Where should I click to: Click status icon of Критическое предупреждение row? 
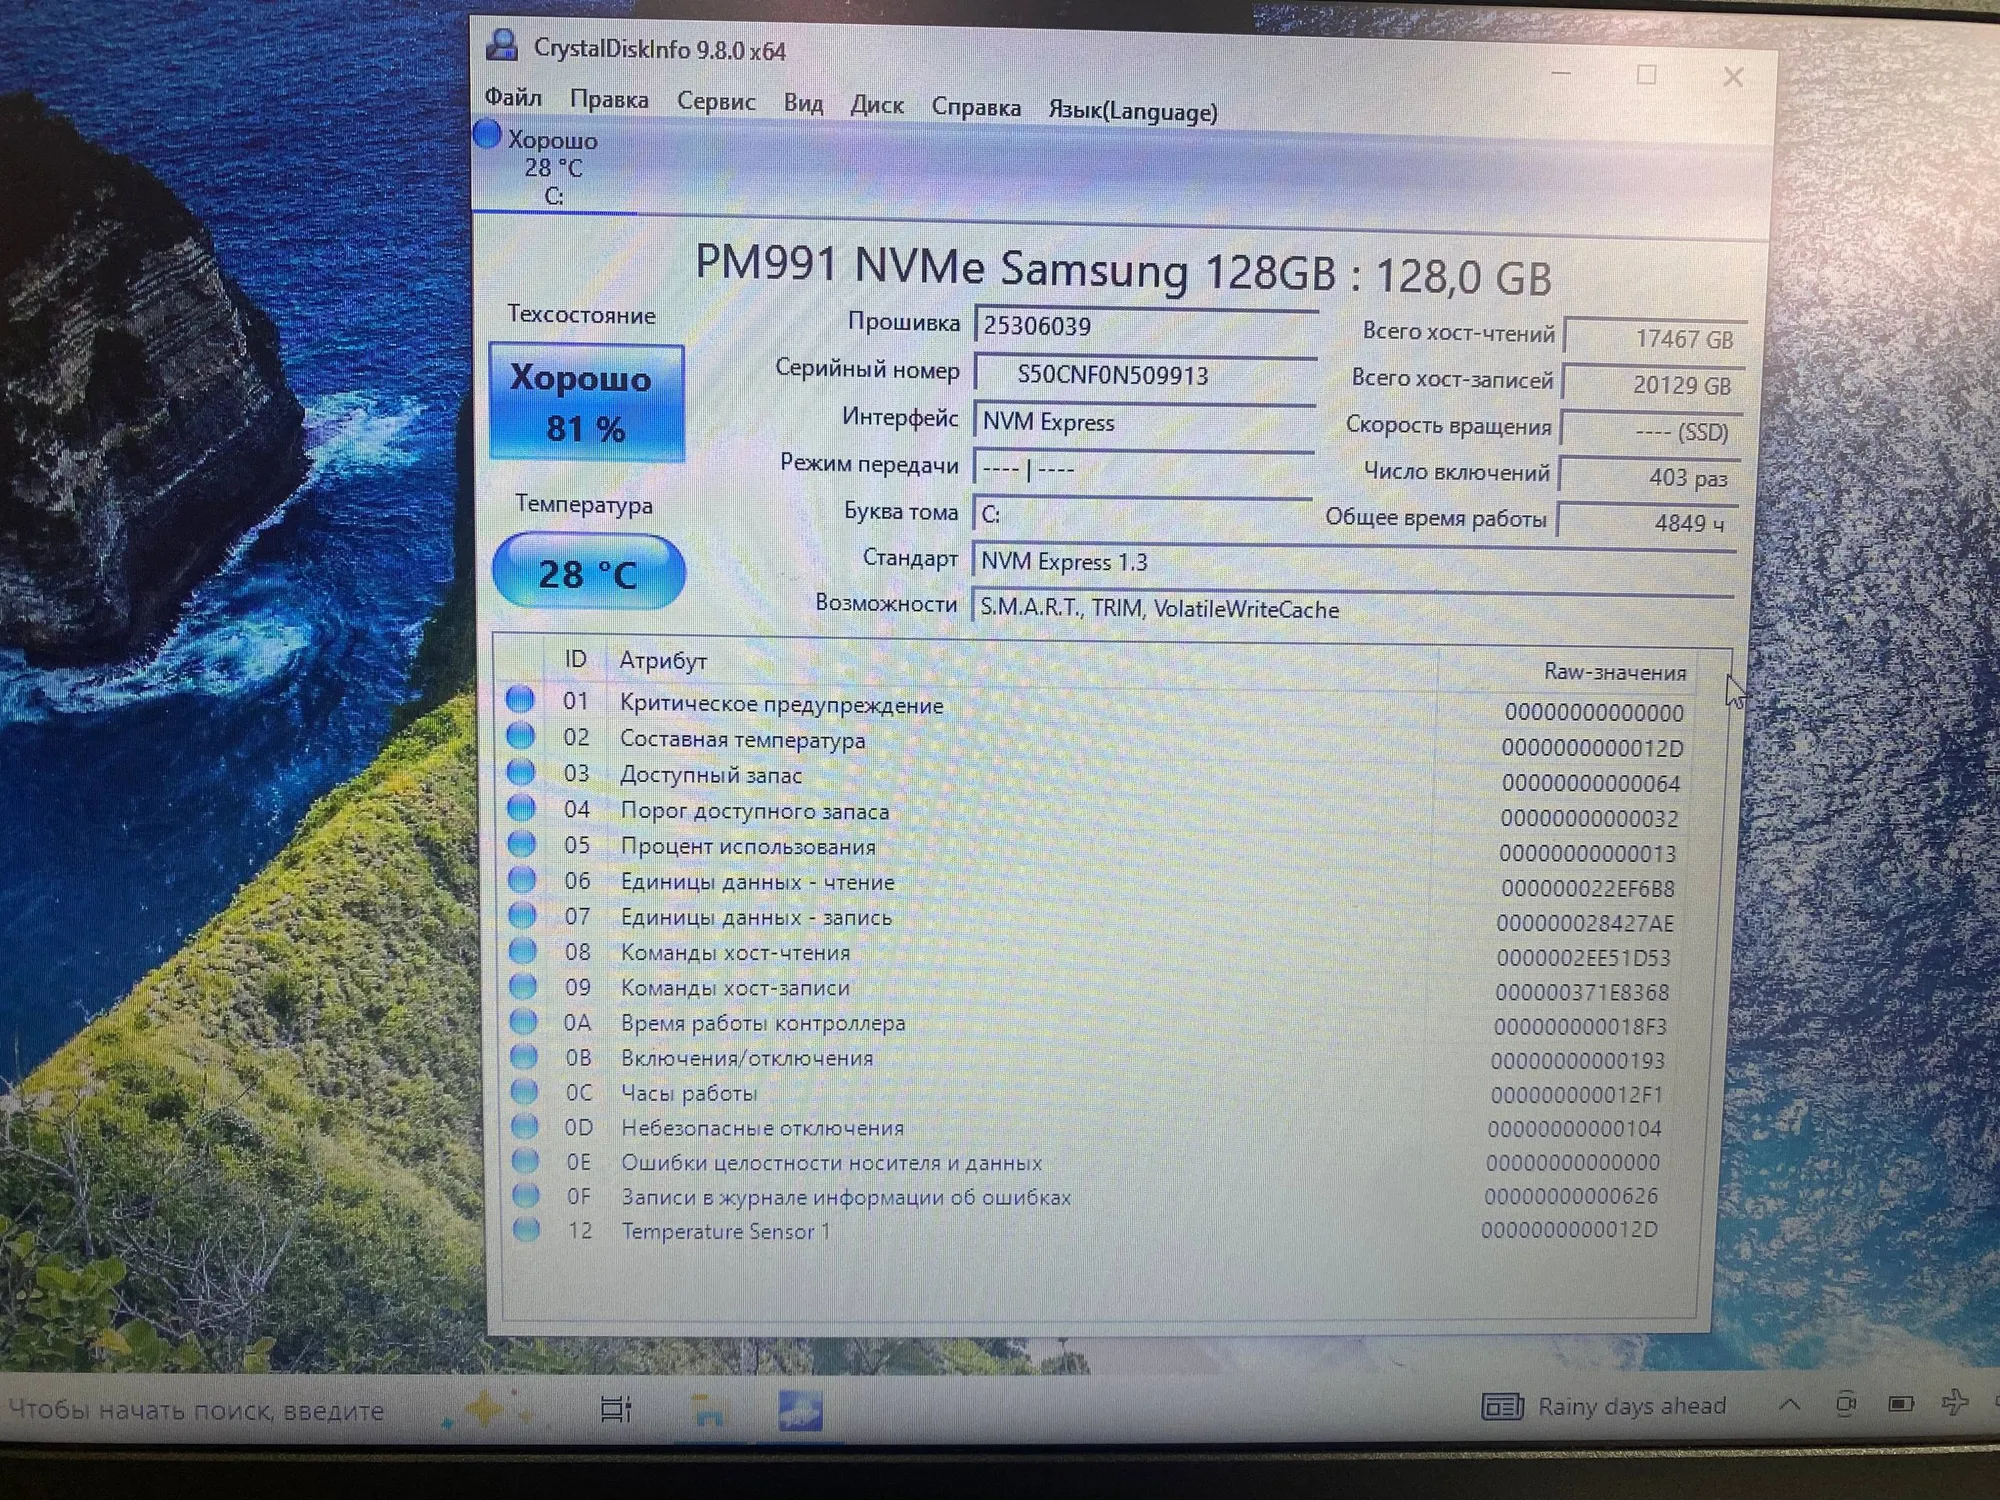click(520, 699)
